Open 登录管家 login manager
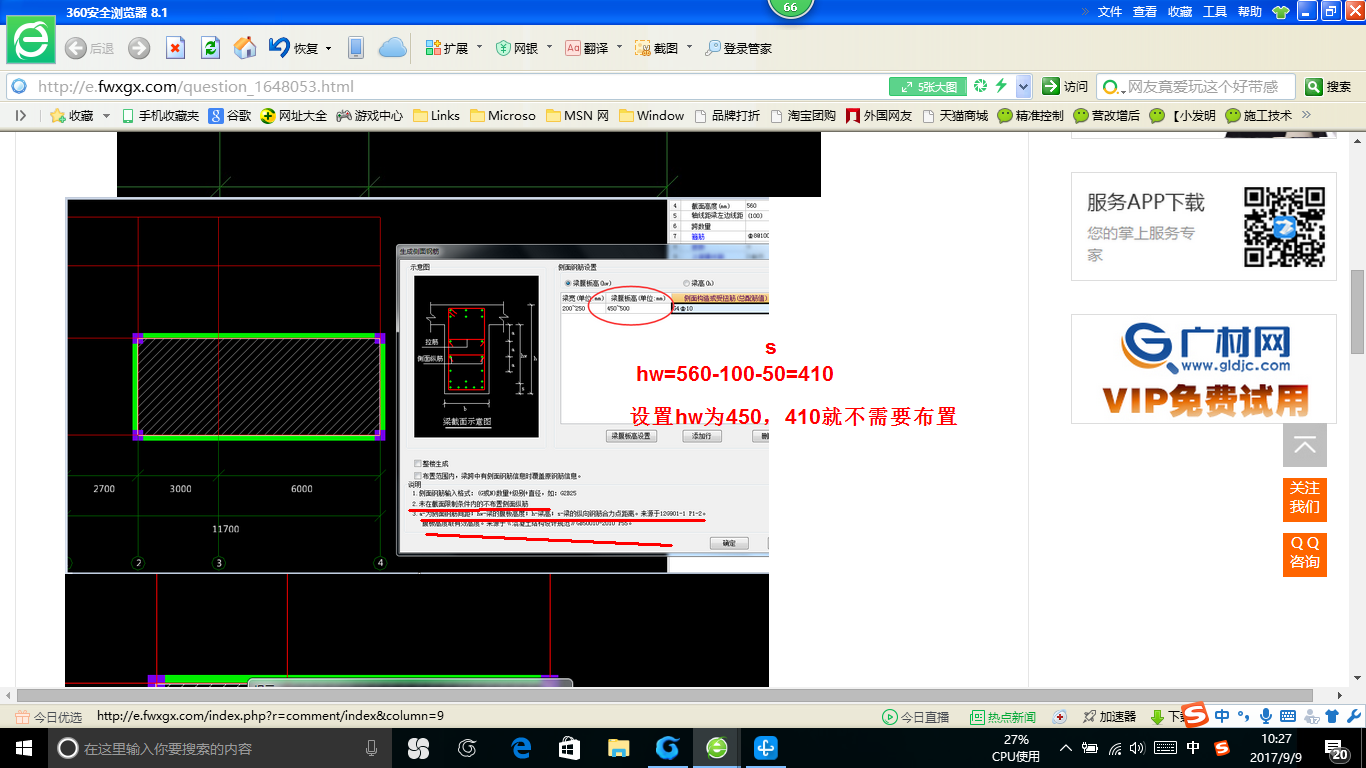1366x768 pixels. 738,48
